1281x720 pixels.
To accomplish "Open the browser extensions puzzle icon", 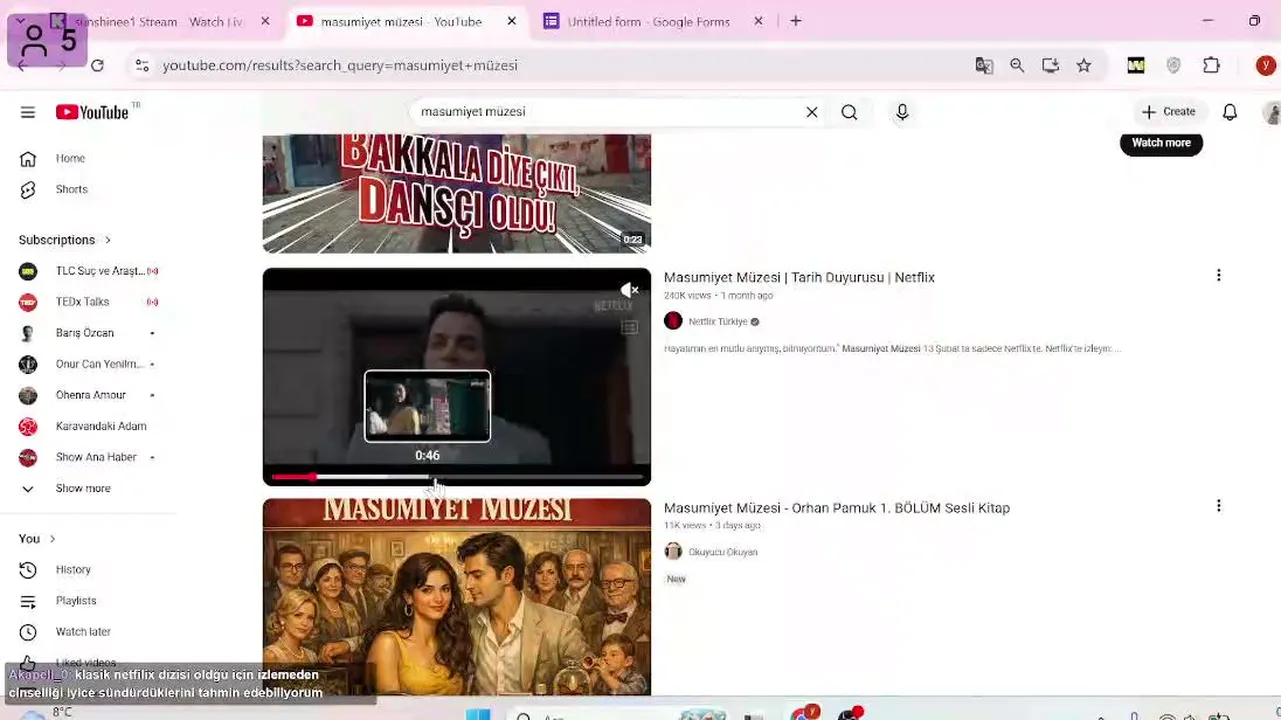I will [x=1212, y=65].
